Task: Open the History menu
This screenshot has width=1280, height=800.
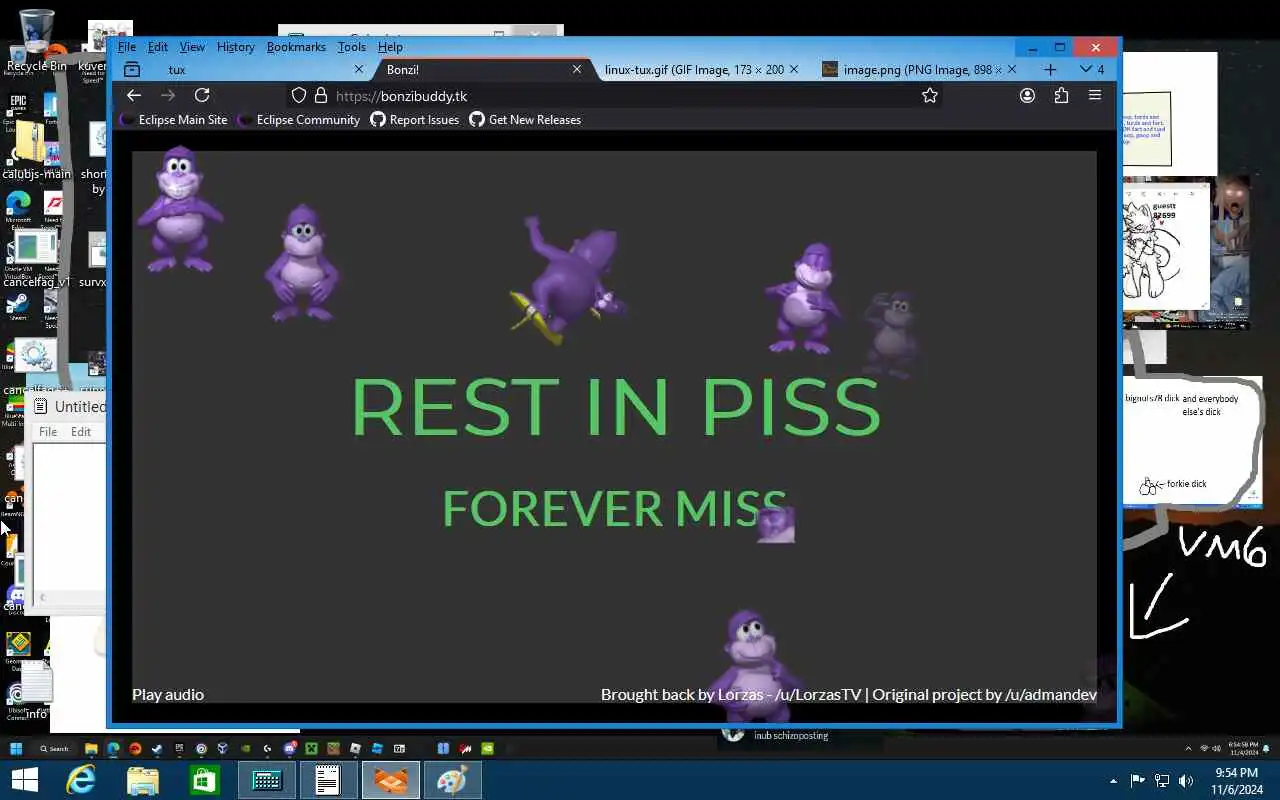Action: point(236,47)
